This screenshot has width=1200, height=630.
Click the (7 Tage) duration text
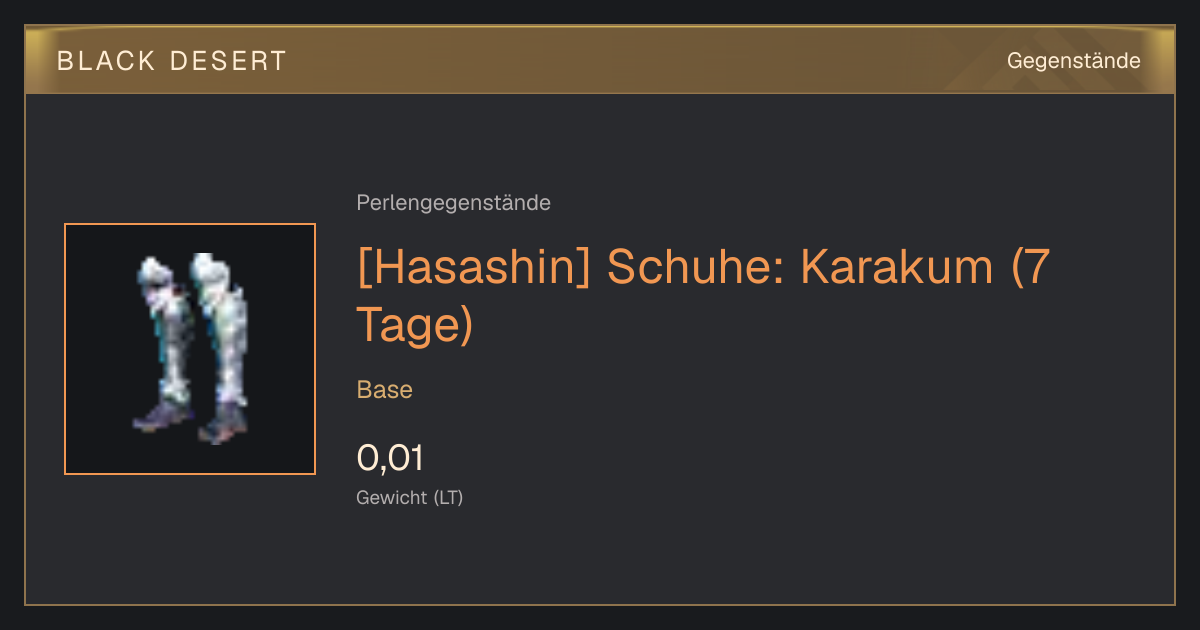(x=703, y=296)
